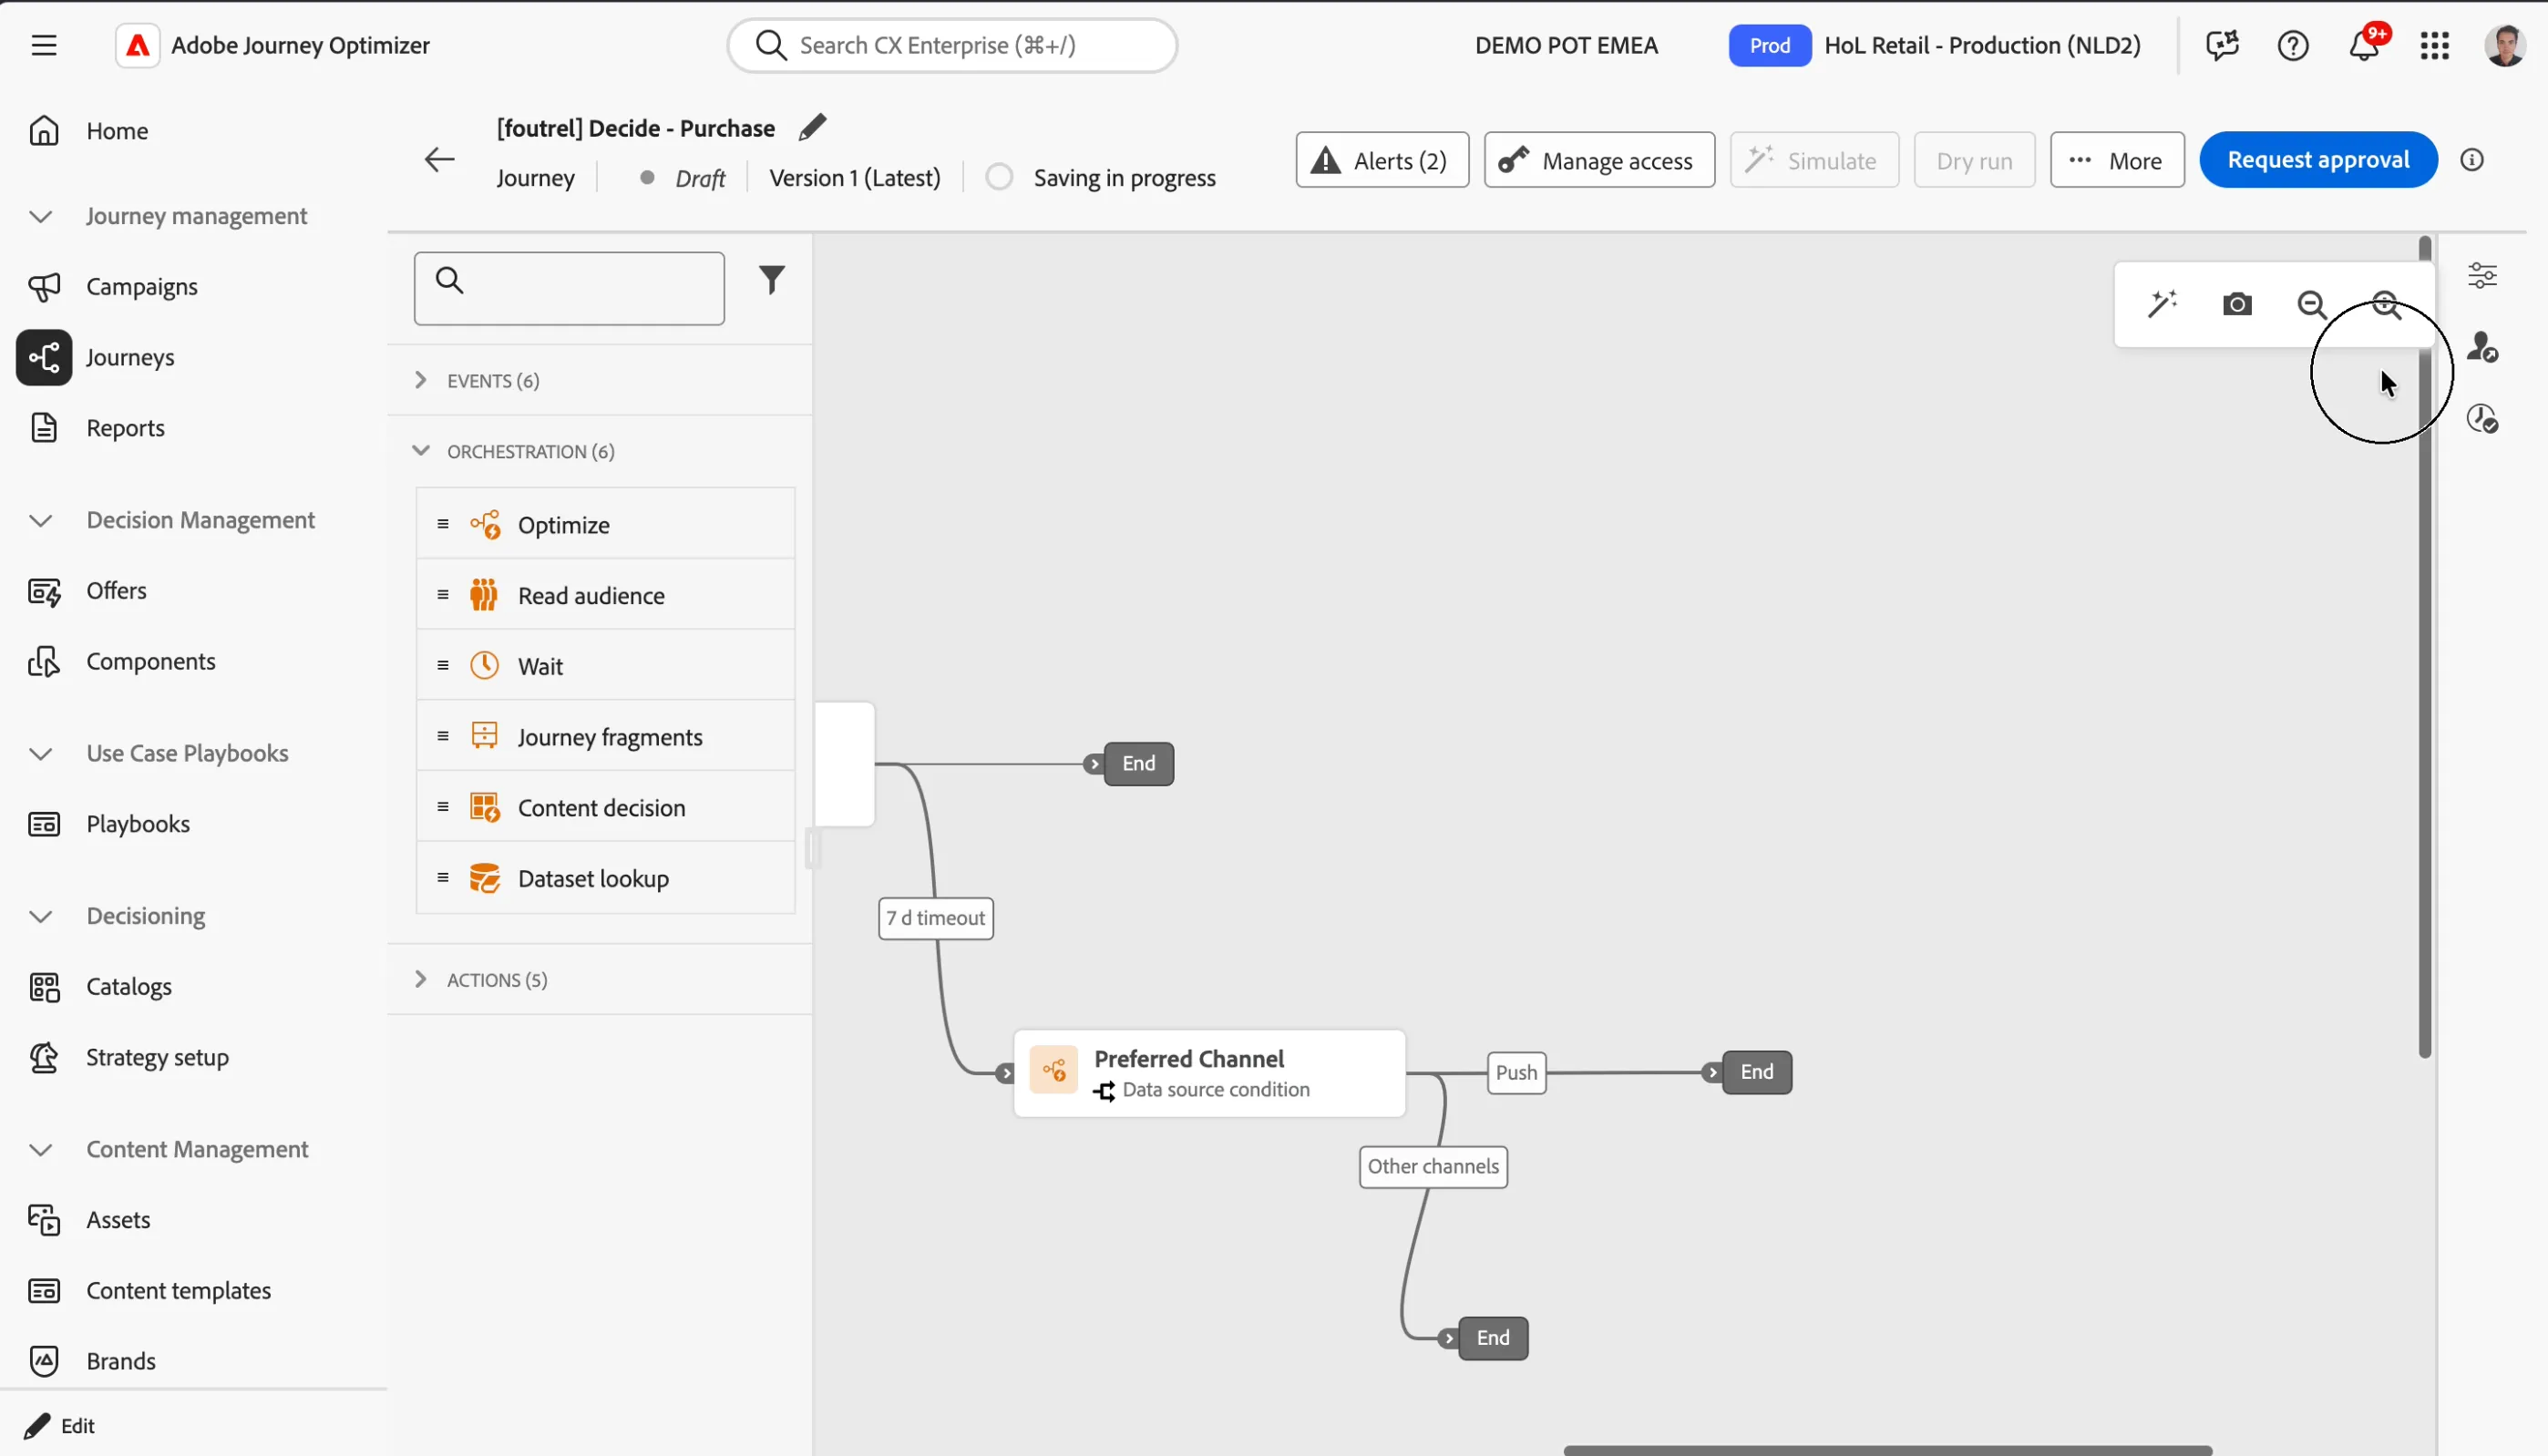2548x1456 pixels.
Task: Click the user profile avatar
Action: (2505, 45)
